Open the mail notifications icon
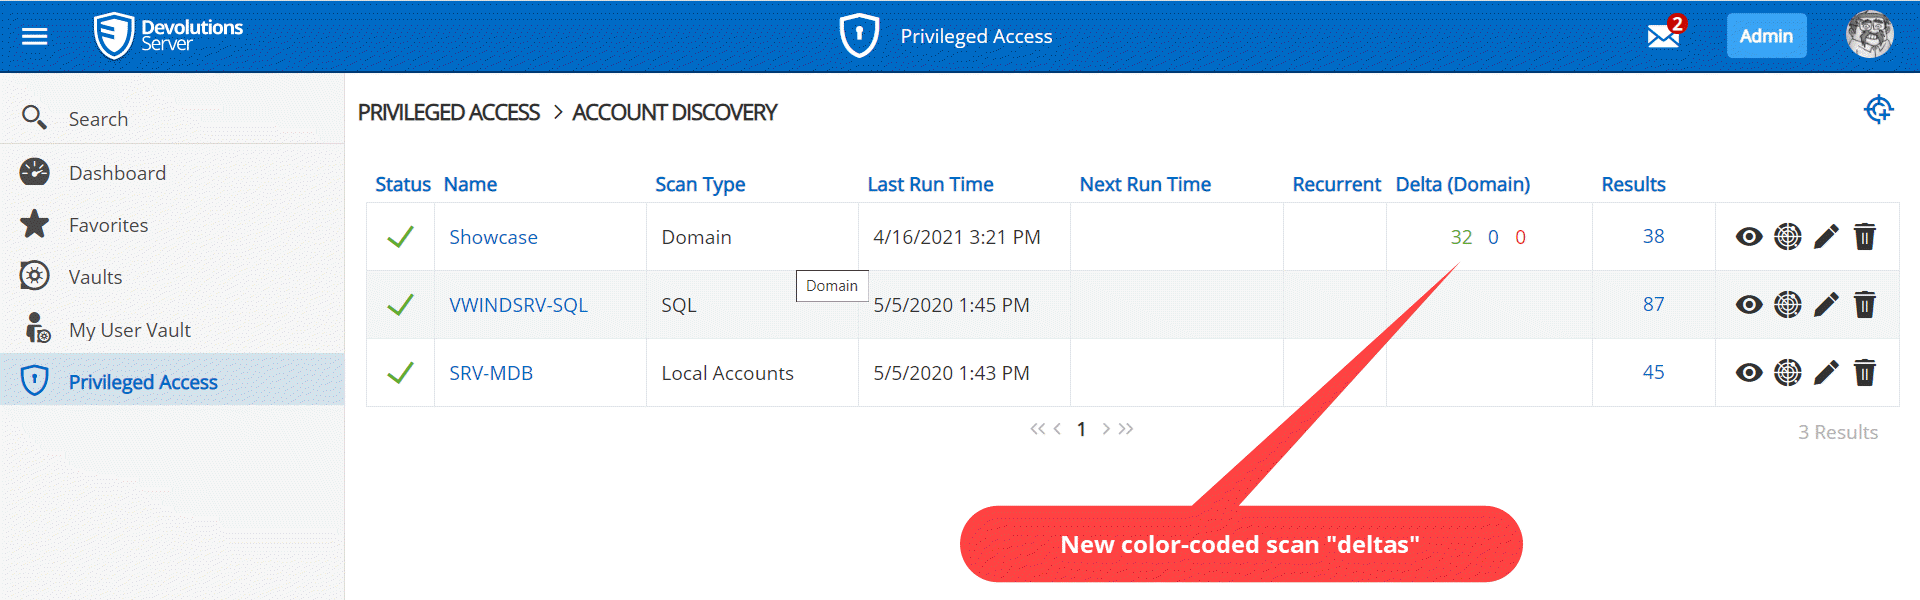The image size is (1920, 600). (1664, 36)
